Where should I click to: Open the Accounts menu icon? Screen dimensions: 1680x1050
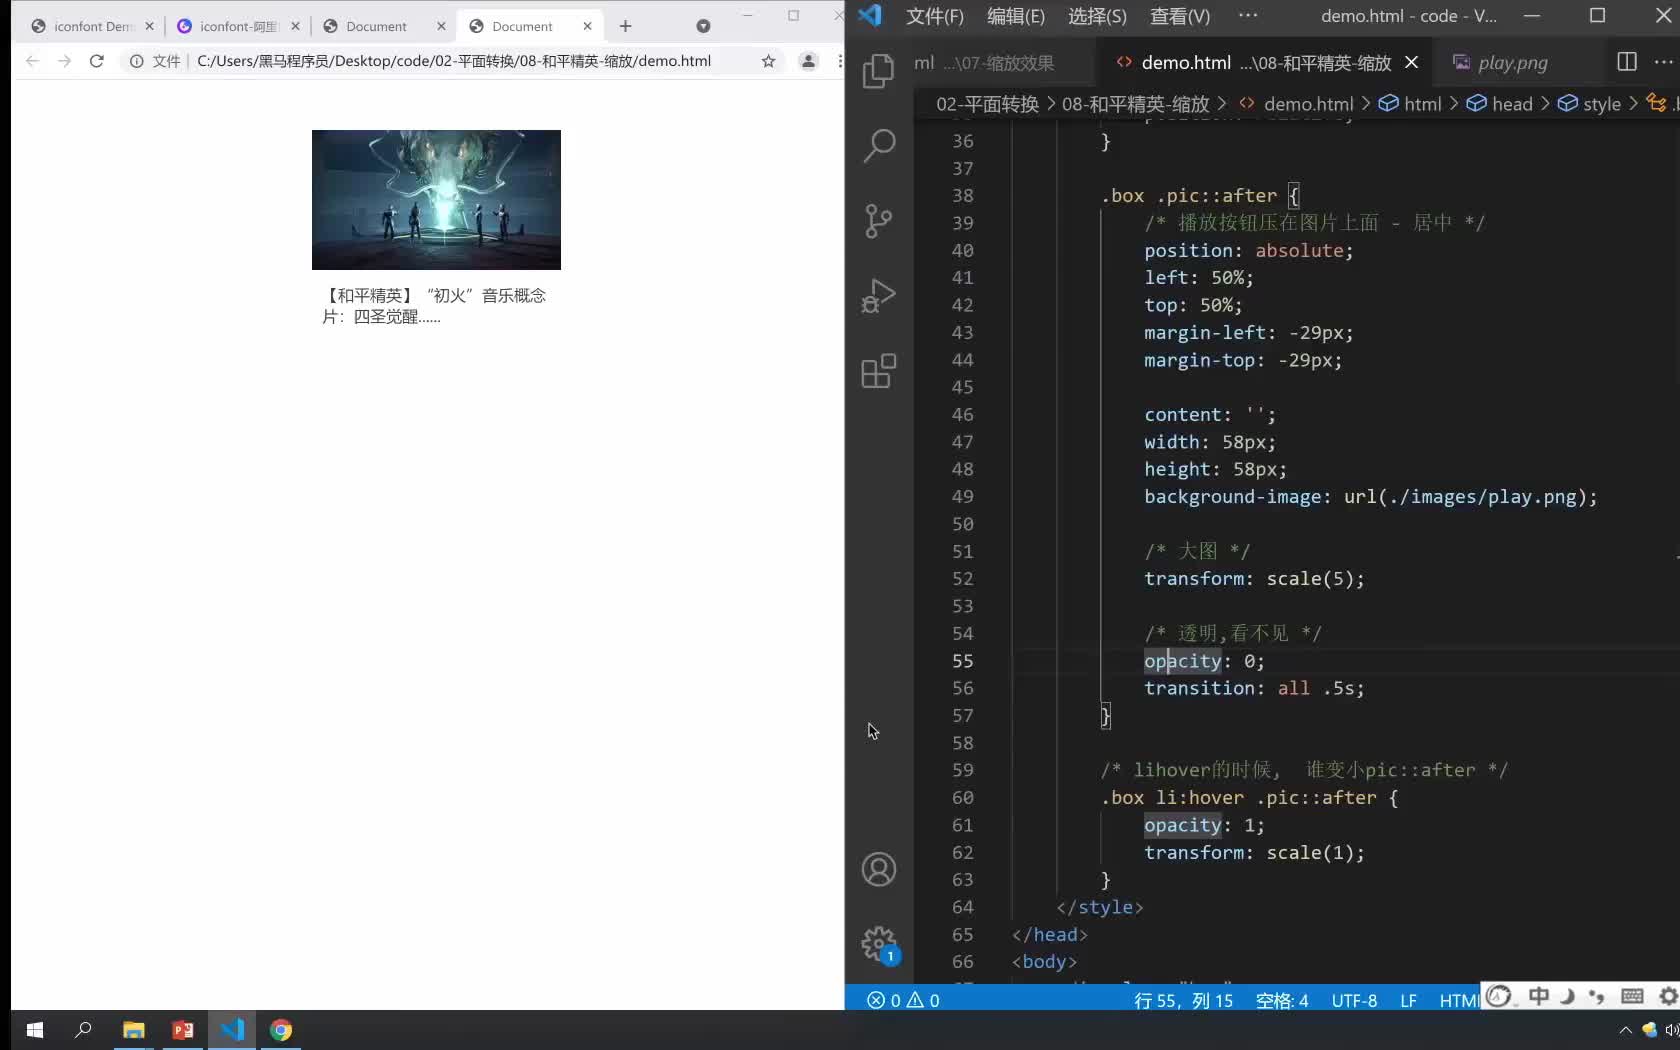point(878,869)
